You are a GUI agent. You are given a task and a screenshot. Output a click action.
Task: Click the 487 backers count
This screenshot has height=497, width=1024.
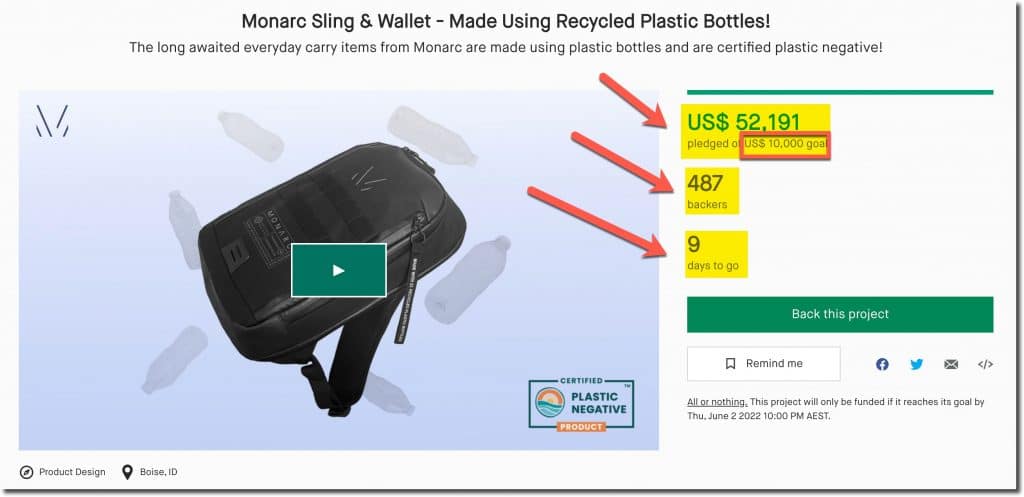pyautogui.click(x=706, y=183)
